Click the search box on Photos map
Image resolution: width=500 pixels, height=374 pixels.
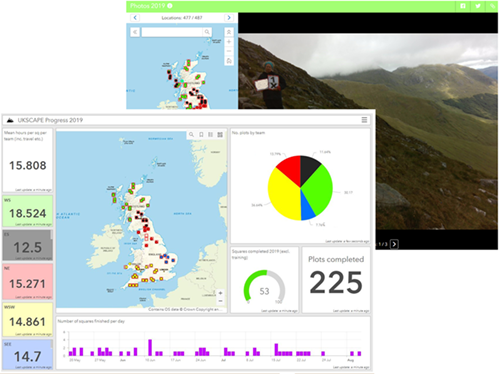(172, 32)
